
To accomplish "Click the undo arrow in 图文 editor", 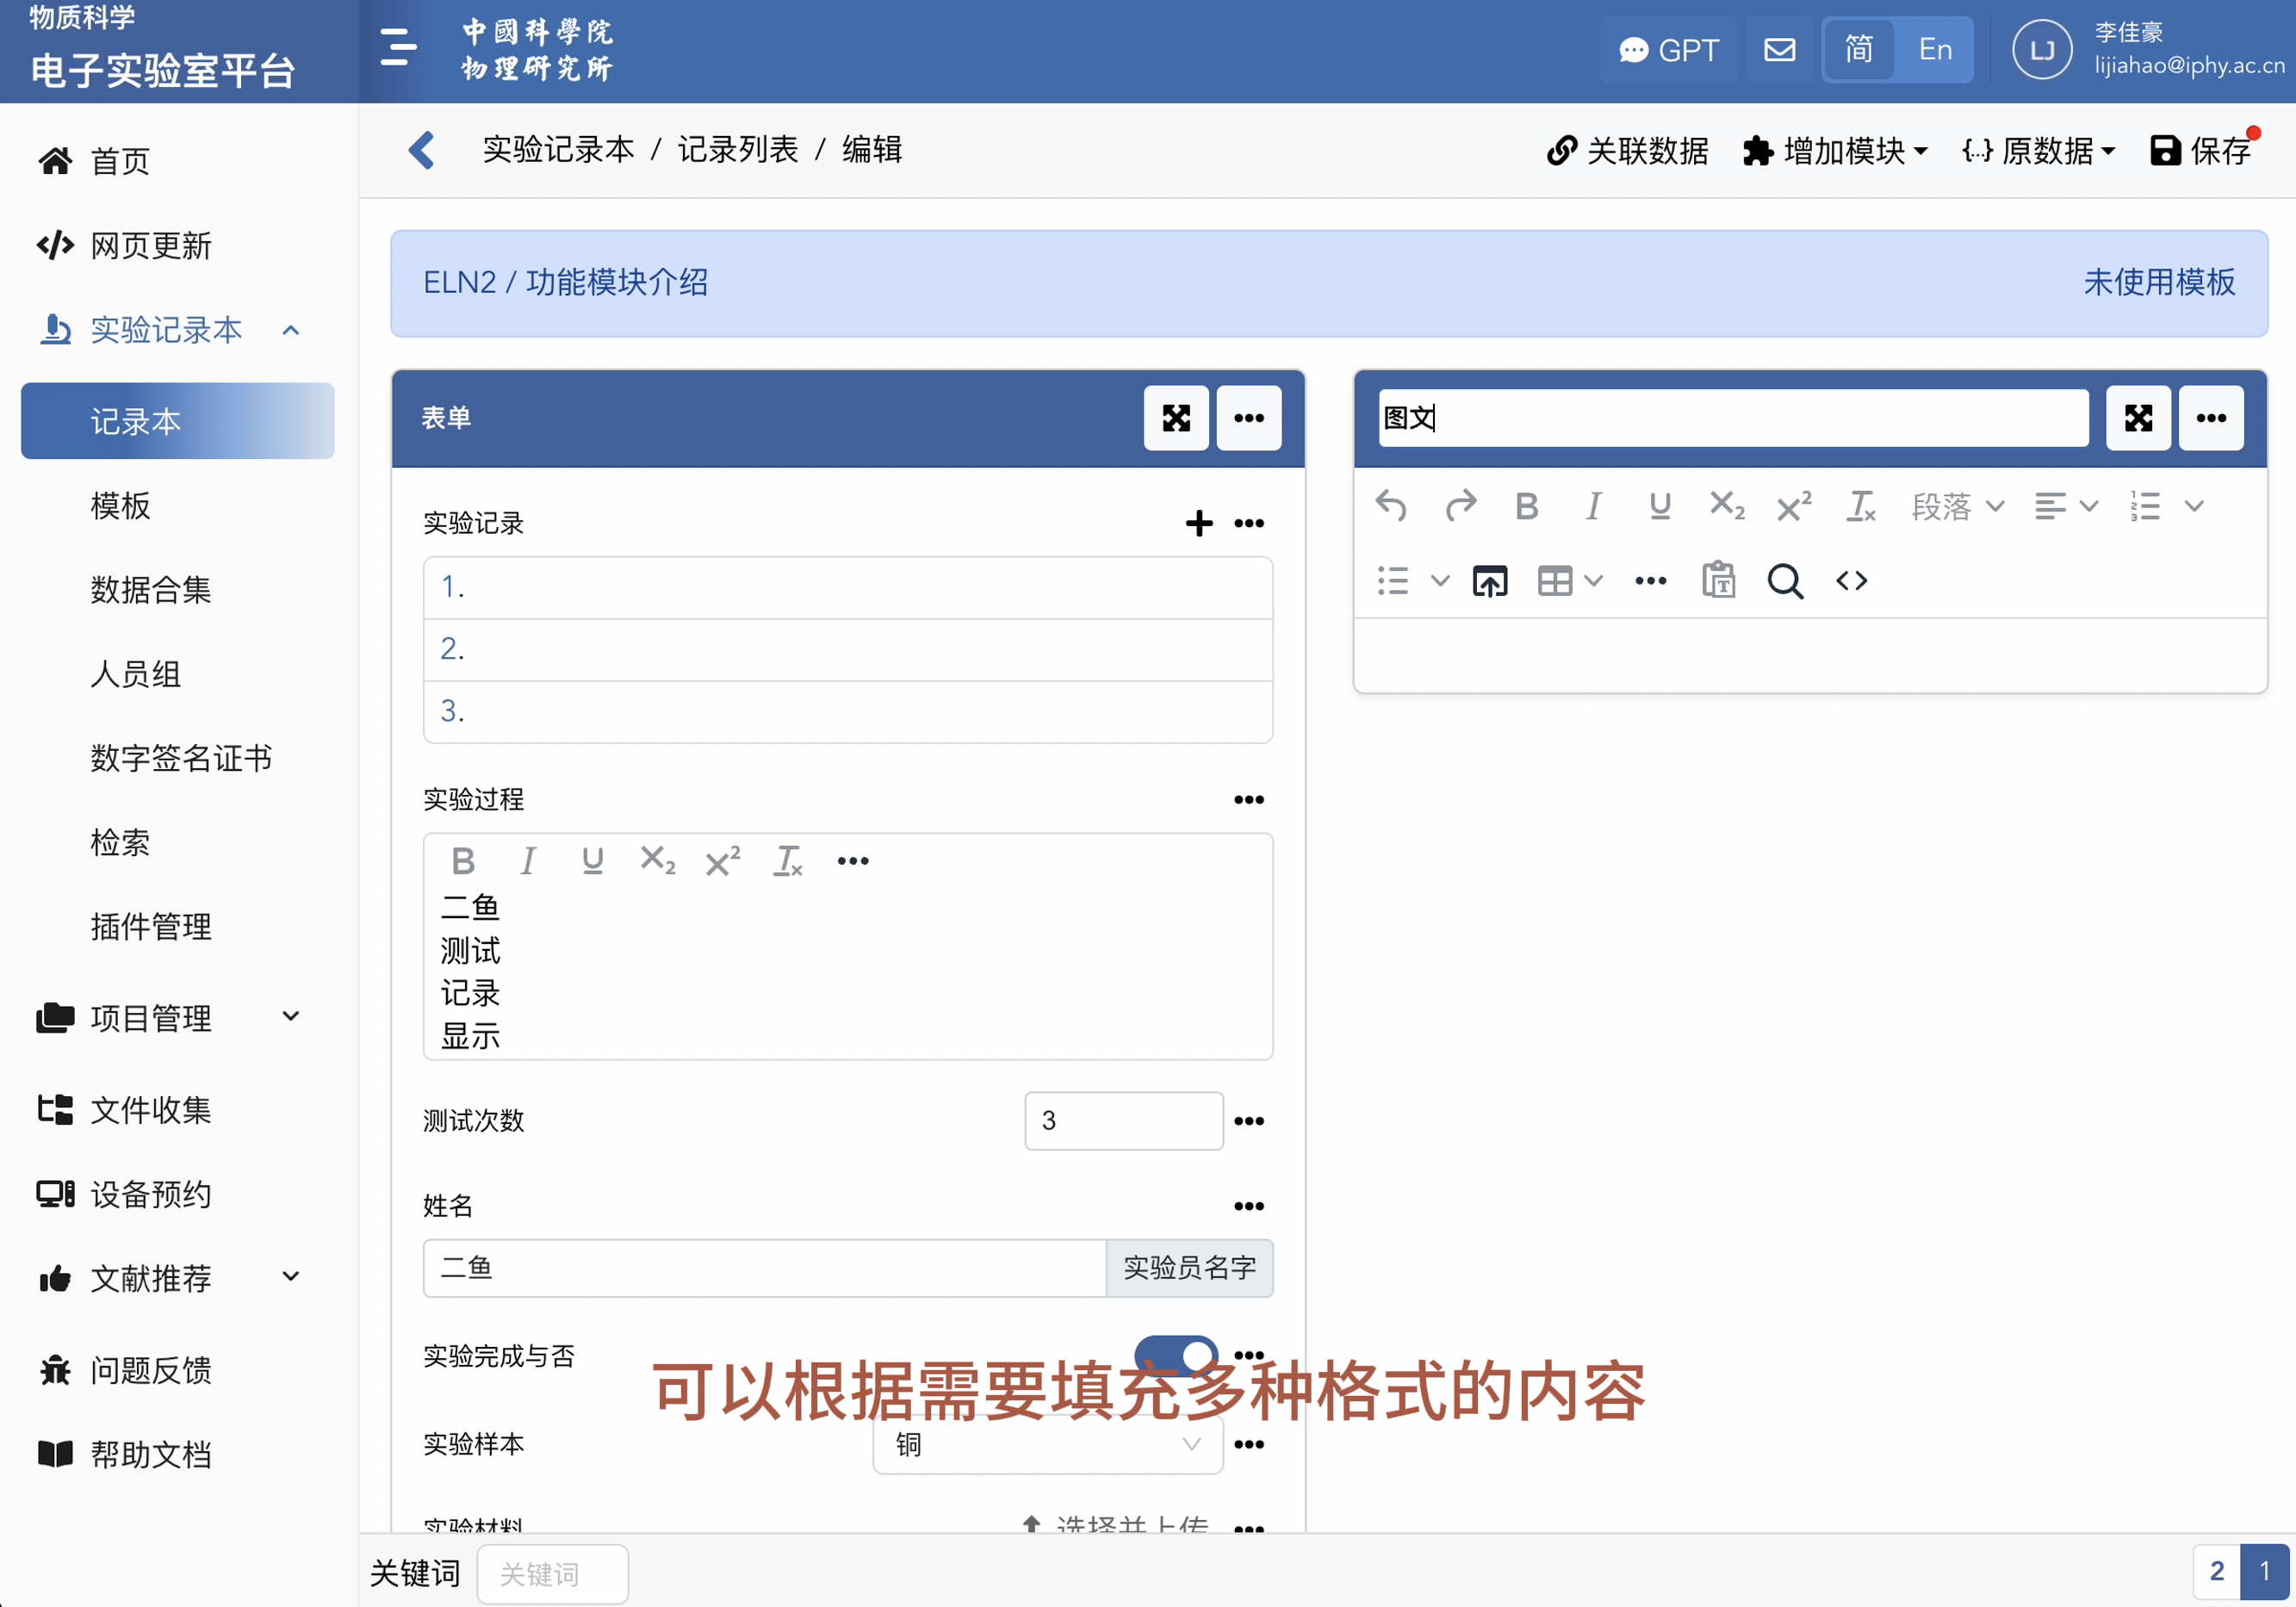I will tap(1391, 506).
